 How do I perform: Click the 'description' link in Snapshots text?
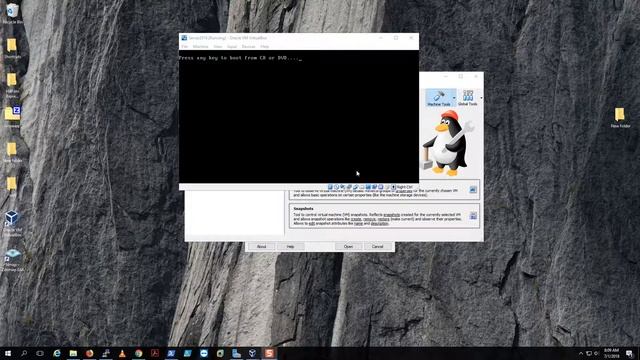(380, 224)
